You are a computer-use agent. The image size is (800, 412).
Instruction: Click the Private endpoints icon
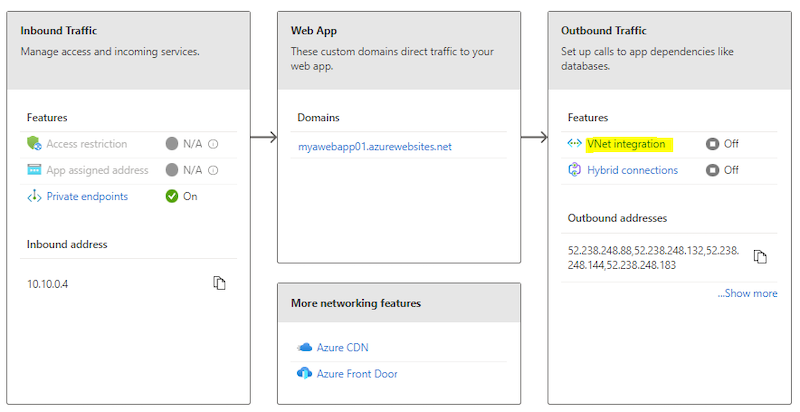tap(35, 196)
